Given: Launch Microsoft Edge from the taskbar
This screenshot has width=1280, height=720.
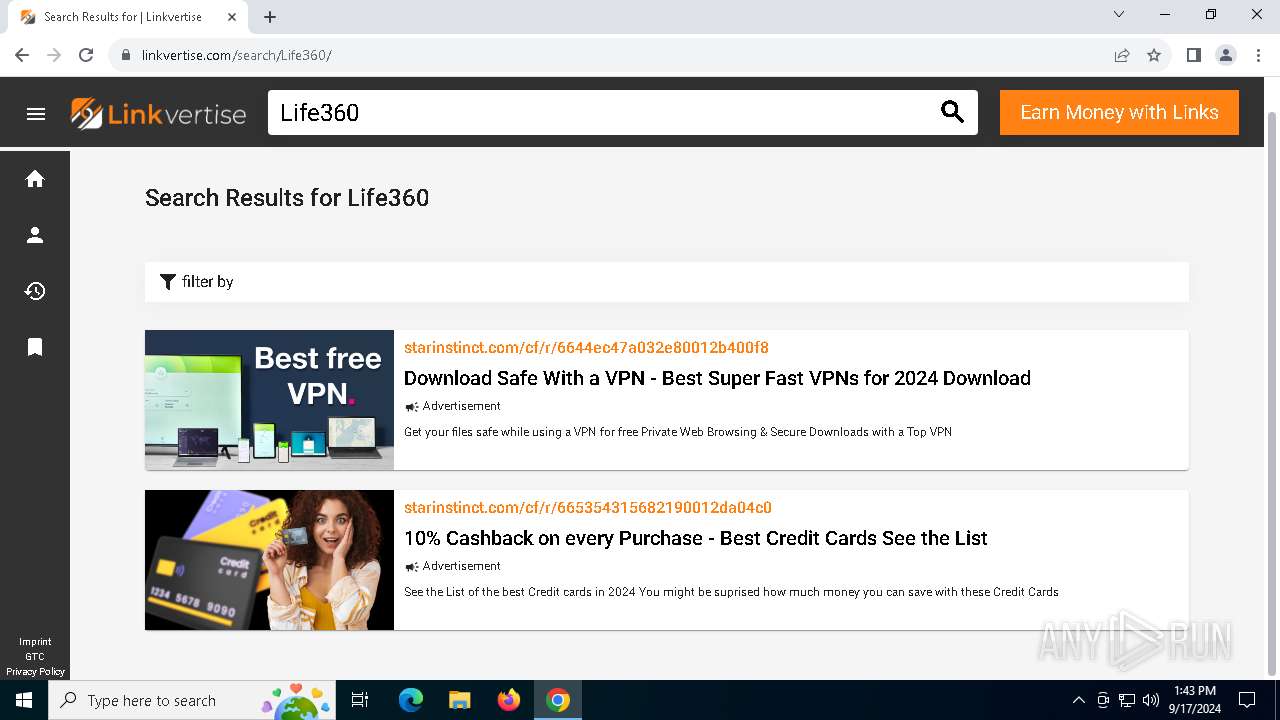Looking at the screenshot, I should click(411, 700).
